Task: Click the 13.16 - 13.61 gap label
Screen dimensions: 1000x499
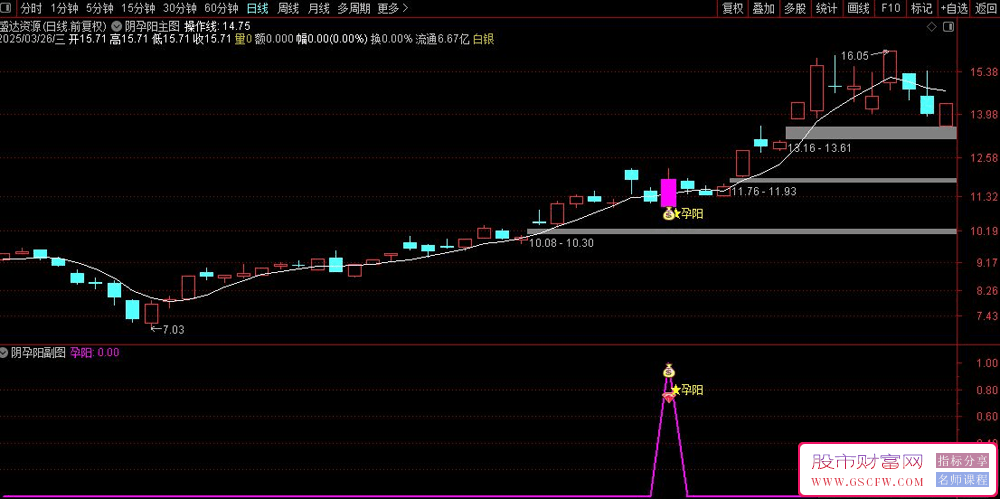Action: (820, 147)
